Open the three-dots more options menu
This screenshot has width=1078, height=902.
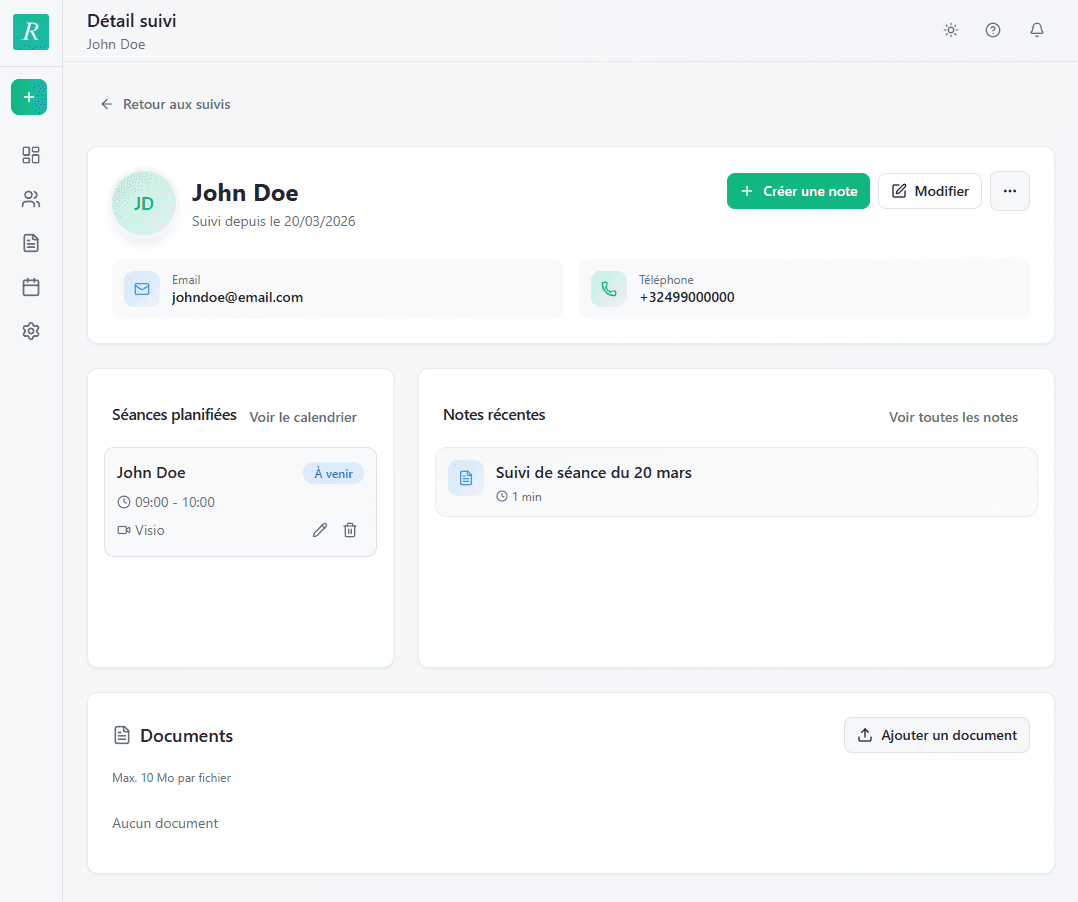click(x=1009, y=191)
